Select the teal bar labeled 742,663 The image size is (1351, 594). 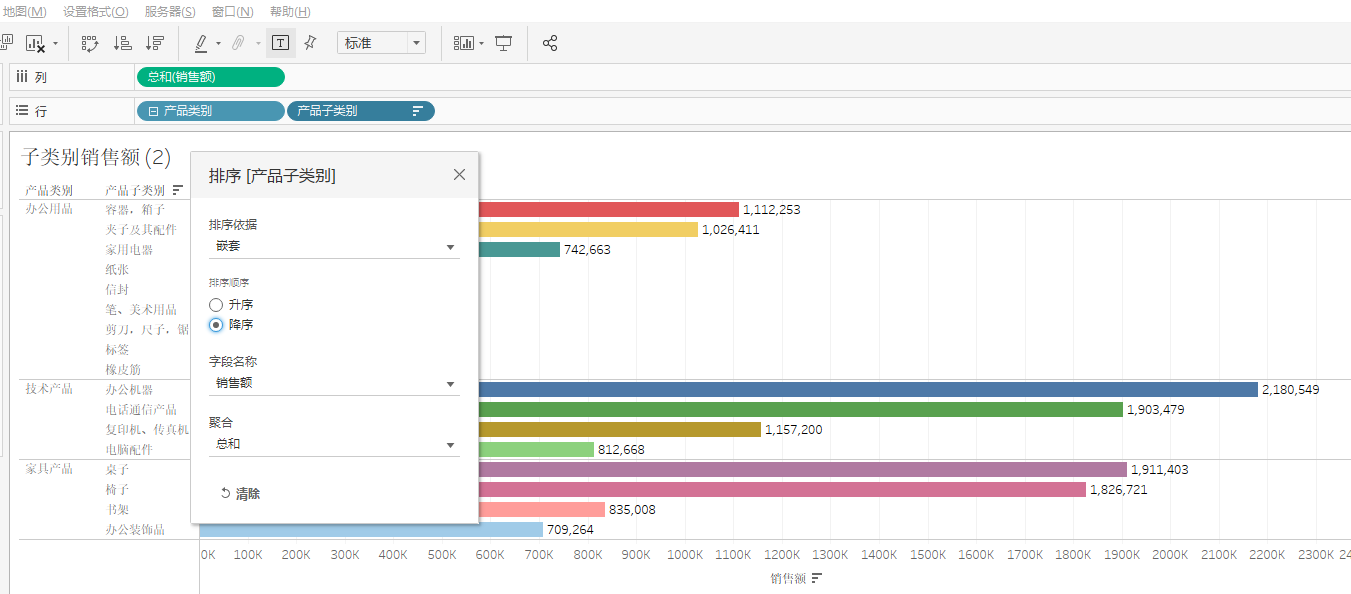click(519, 250)
